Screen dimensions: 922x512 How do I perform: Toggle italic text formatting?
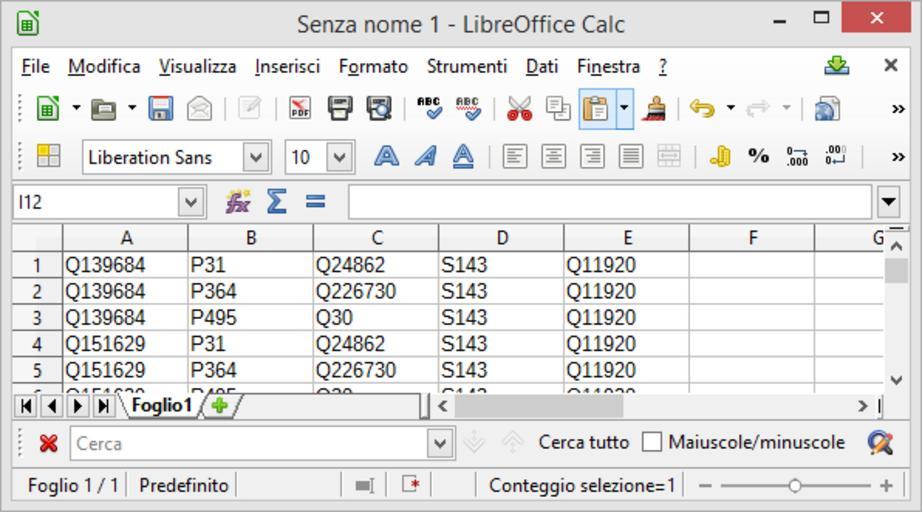[x=425, y=156]
